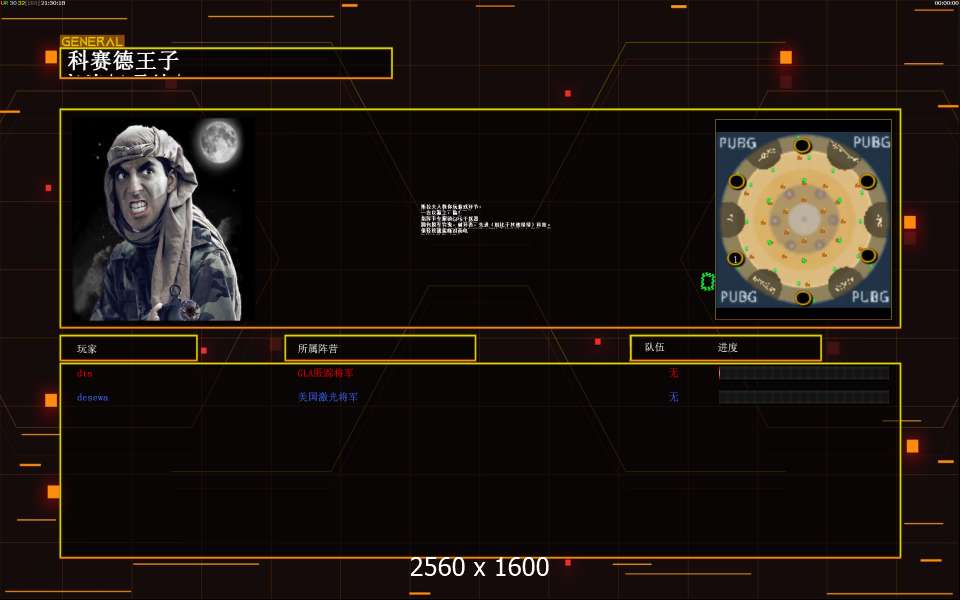Image resolution: width=960 pixels, height=600 pixels.
Task: Select the red player name dts
Action: (84, 373)
